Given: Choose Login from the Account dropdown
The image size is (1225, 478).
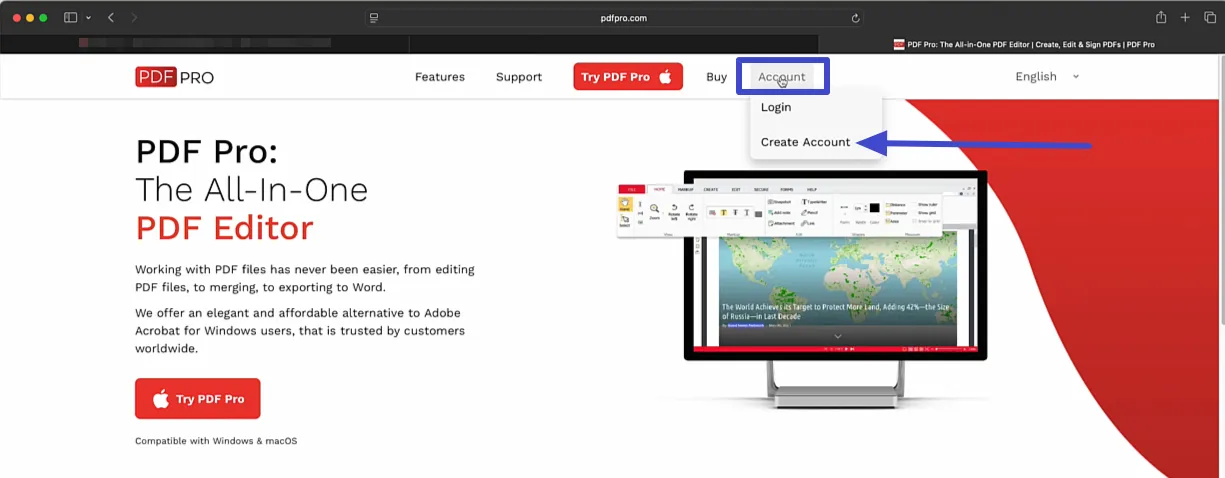Looking at the screenshot, I should pos(776,107).
